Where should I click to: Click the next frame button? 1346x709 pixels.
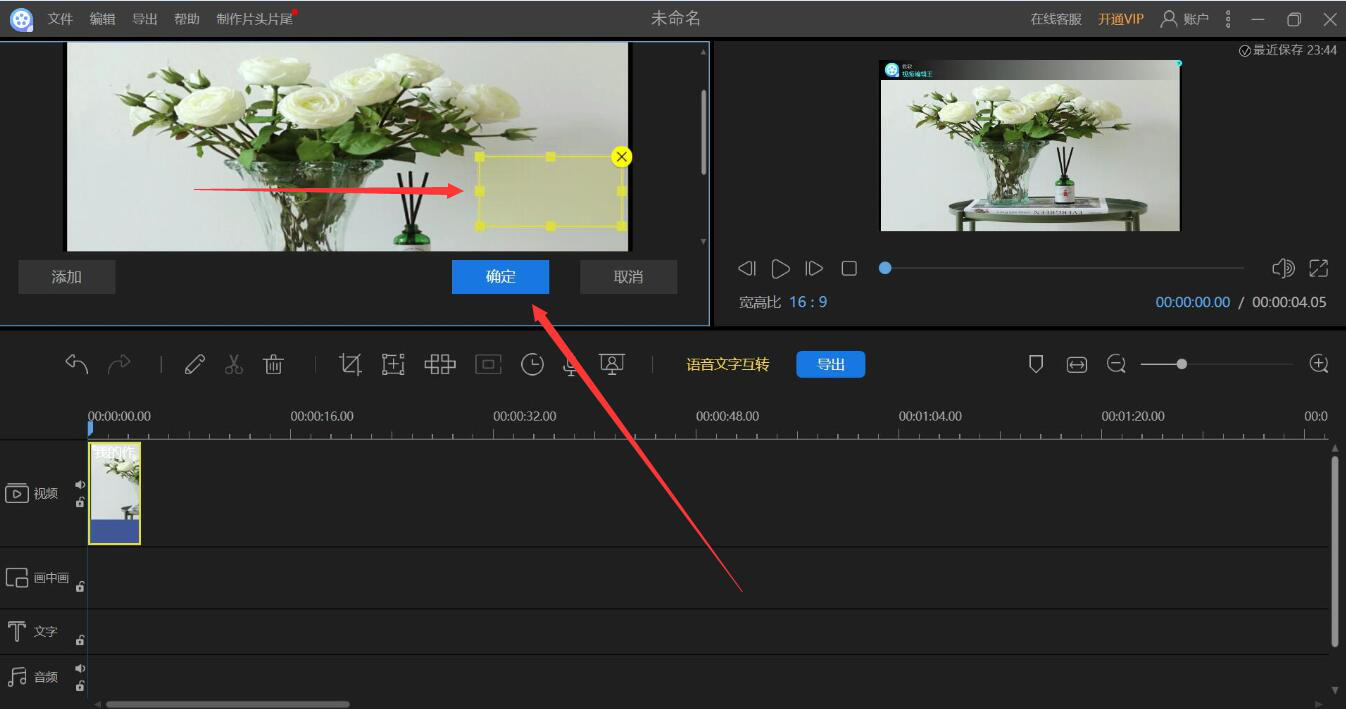pos(814,268)
